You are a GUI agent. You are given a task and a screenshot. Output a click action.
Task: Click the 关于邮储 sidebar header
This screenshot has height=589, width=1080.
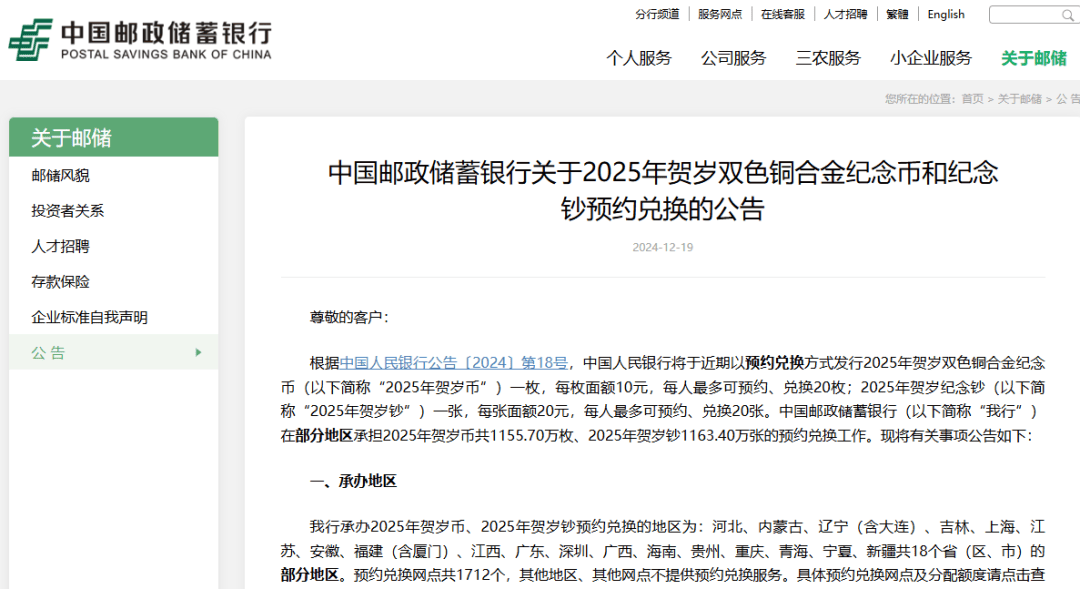click(x=114, y=137)
